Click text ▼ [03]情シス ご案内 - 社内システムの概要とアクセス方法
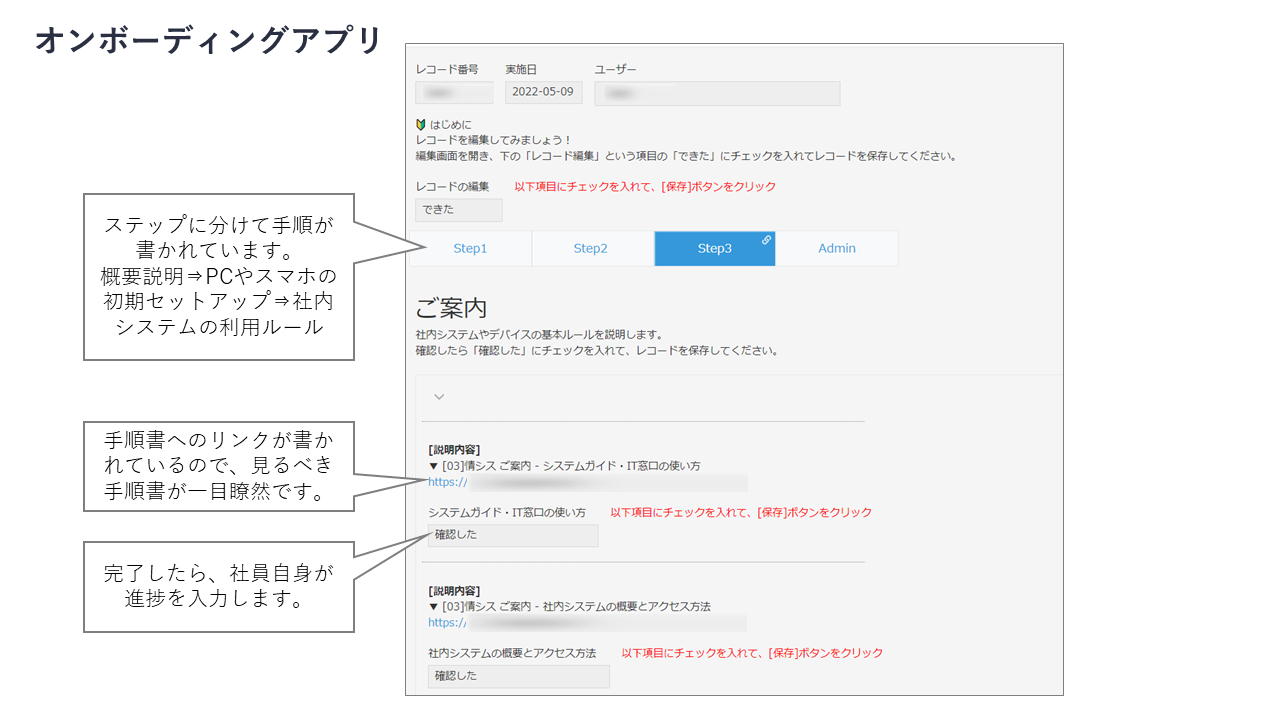 point(569,606)
